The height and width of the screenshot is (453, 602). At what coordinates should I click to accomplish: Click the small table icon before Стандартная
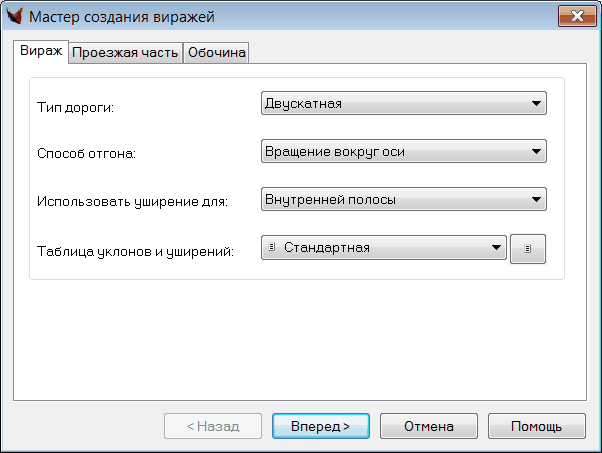click(x=272, y=248)
